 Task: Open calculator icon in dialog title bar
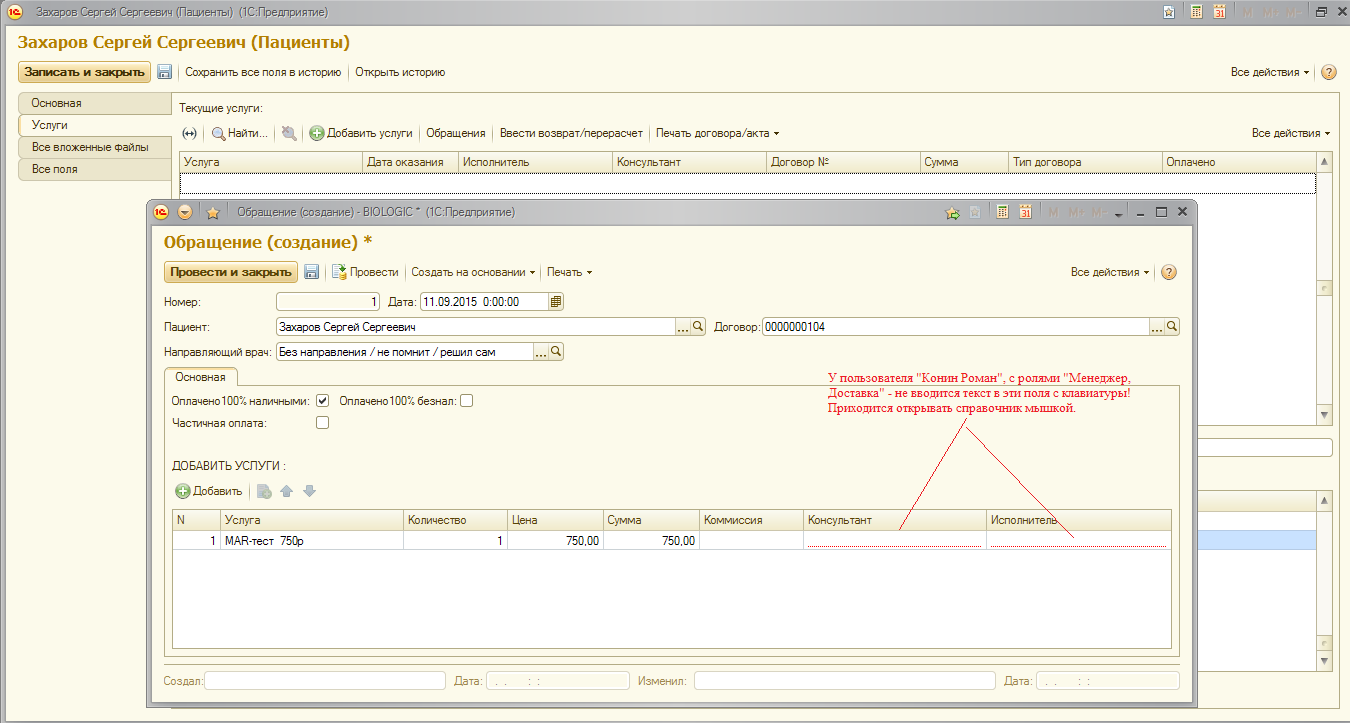[x=1002, y=212]
